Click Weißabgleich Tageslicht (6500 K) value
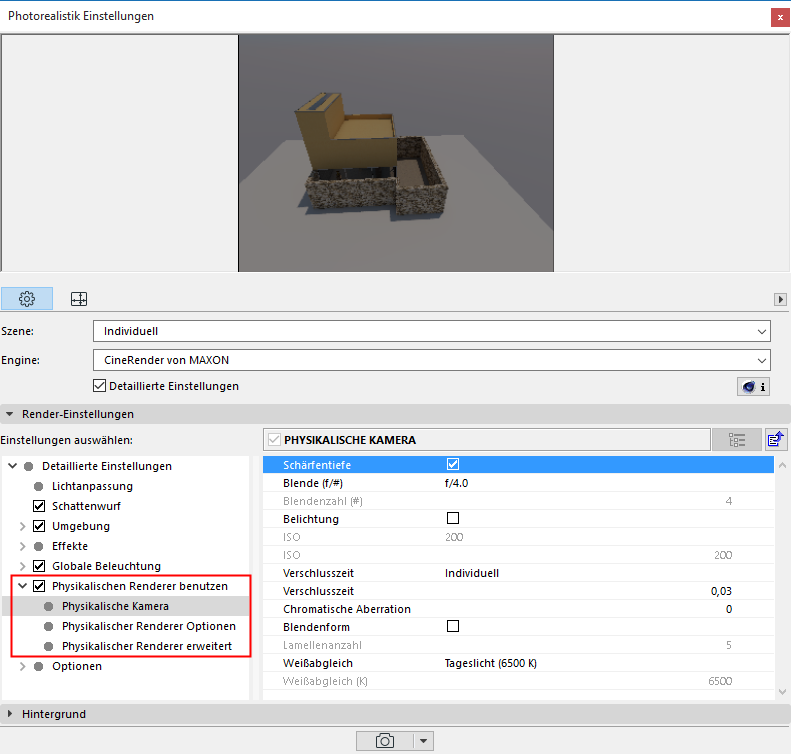The height and width of the screenshot is (754, 791). point(490,663)
